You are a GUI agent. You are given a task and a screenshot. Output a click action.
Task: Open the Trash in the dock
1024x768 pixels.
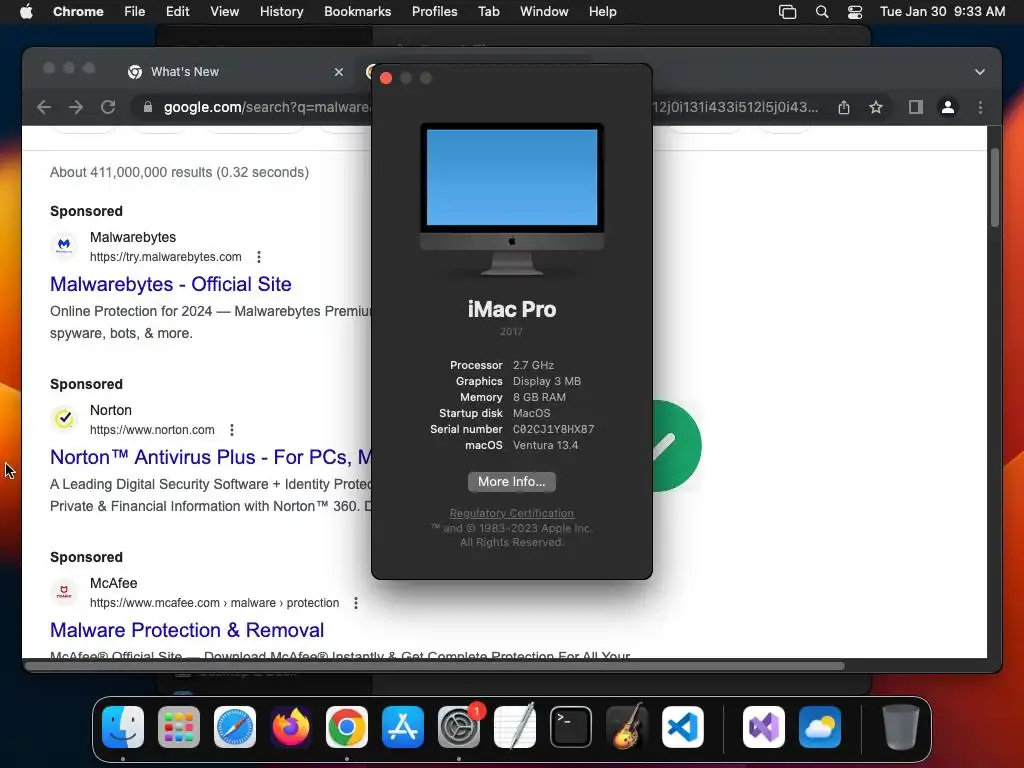(901, 727)
